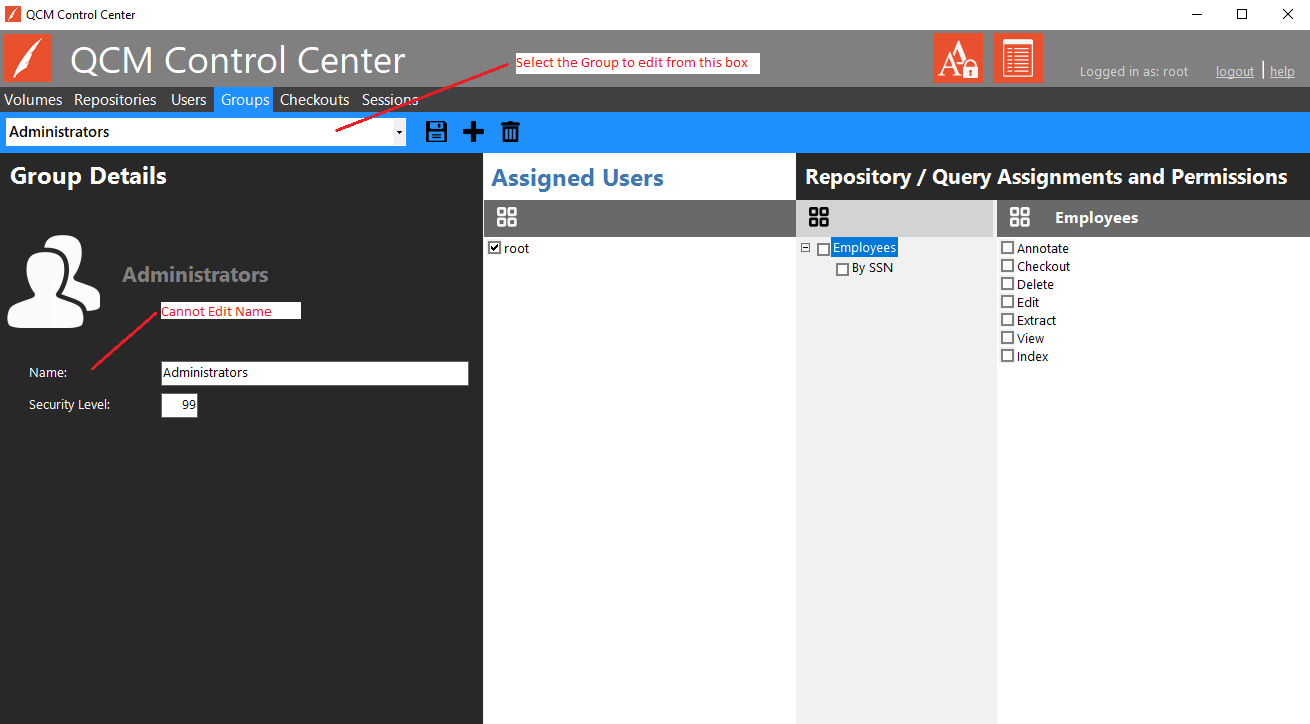Screen dimensions: 1310x724
Task: Collapse the Employees tree node
Action: [x=805, y=248]
